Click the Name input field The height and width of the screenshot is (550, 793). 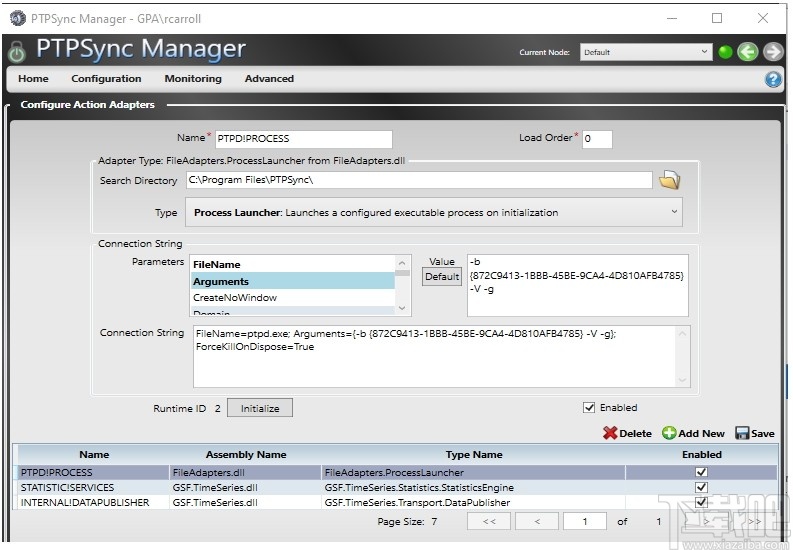(303, 139)
